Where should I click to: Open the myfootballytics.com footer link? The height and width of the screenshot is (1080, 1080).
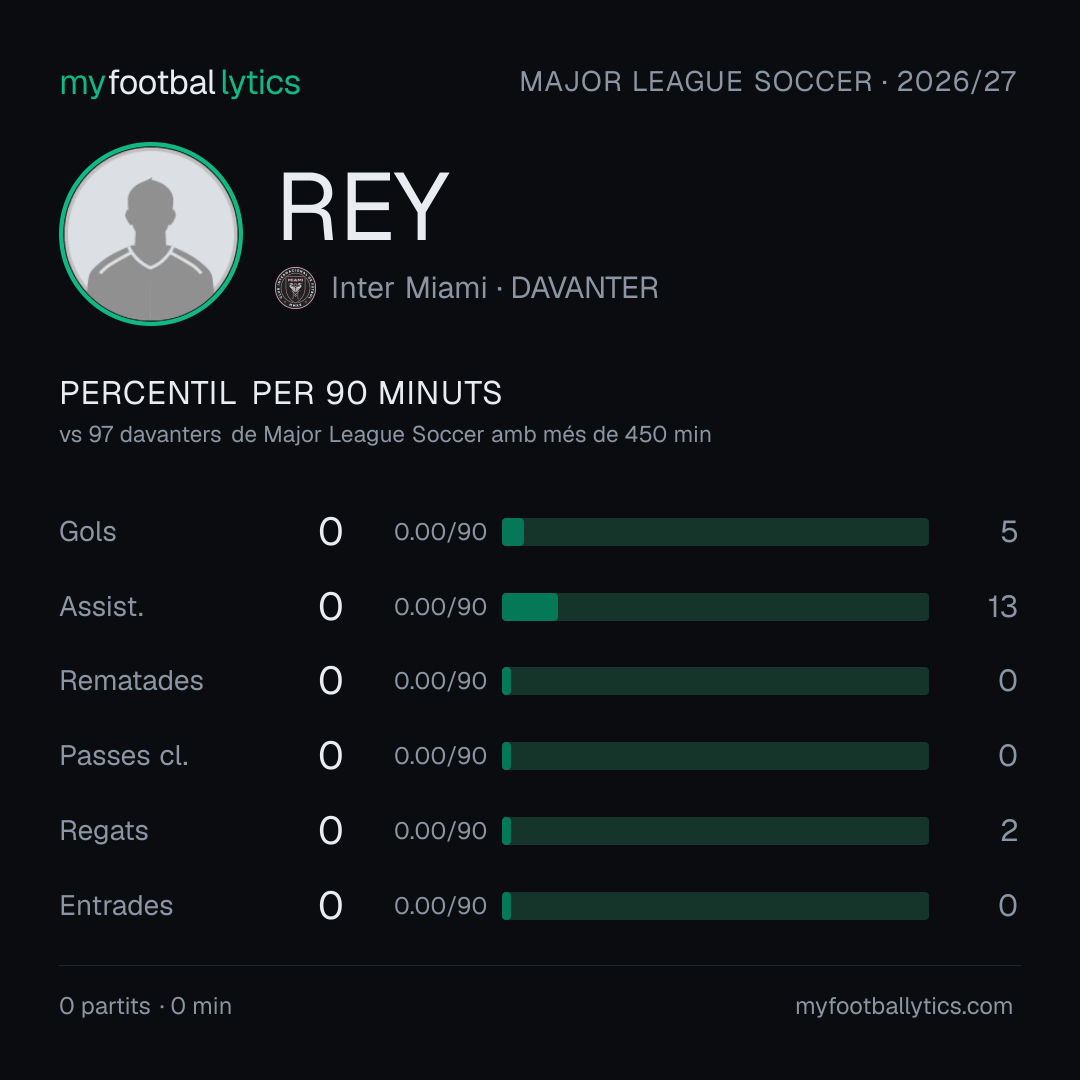click(x=904, y=1006)
